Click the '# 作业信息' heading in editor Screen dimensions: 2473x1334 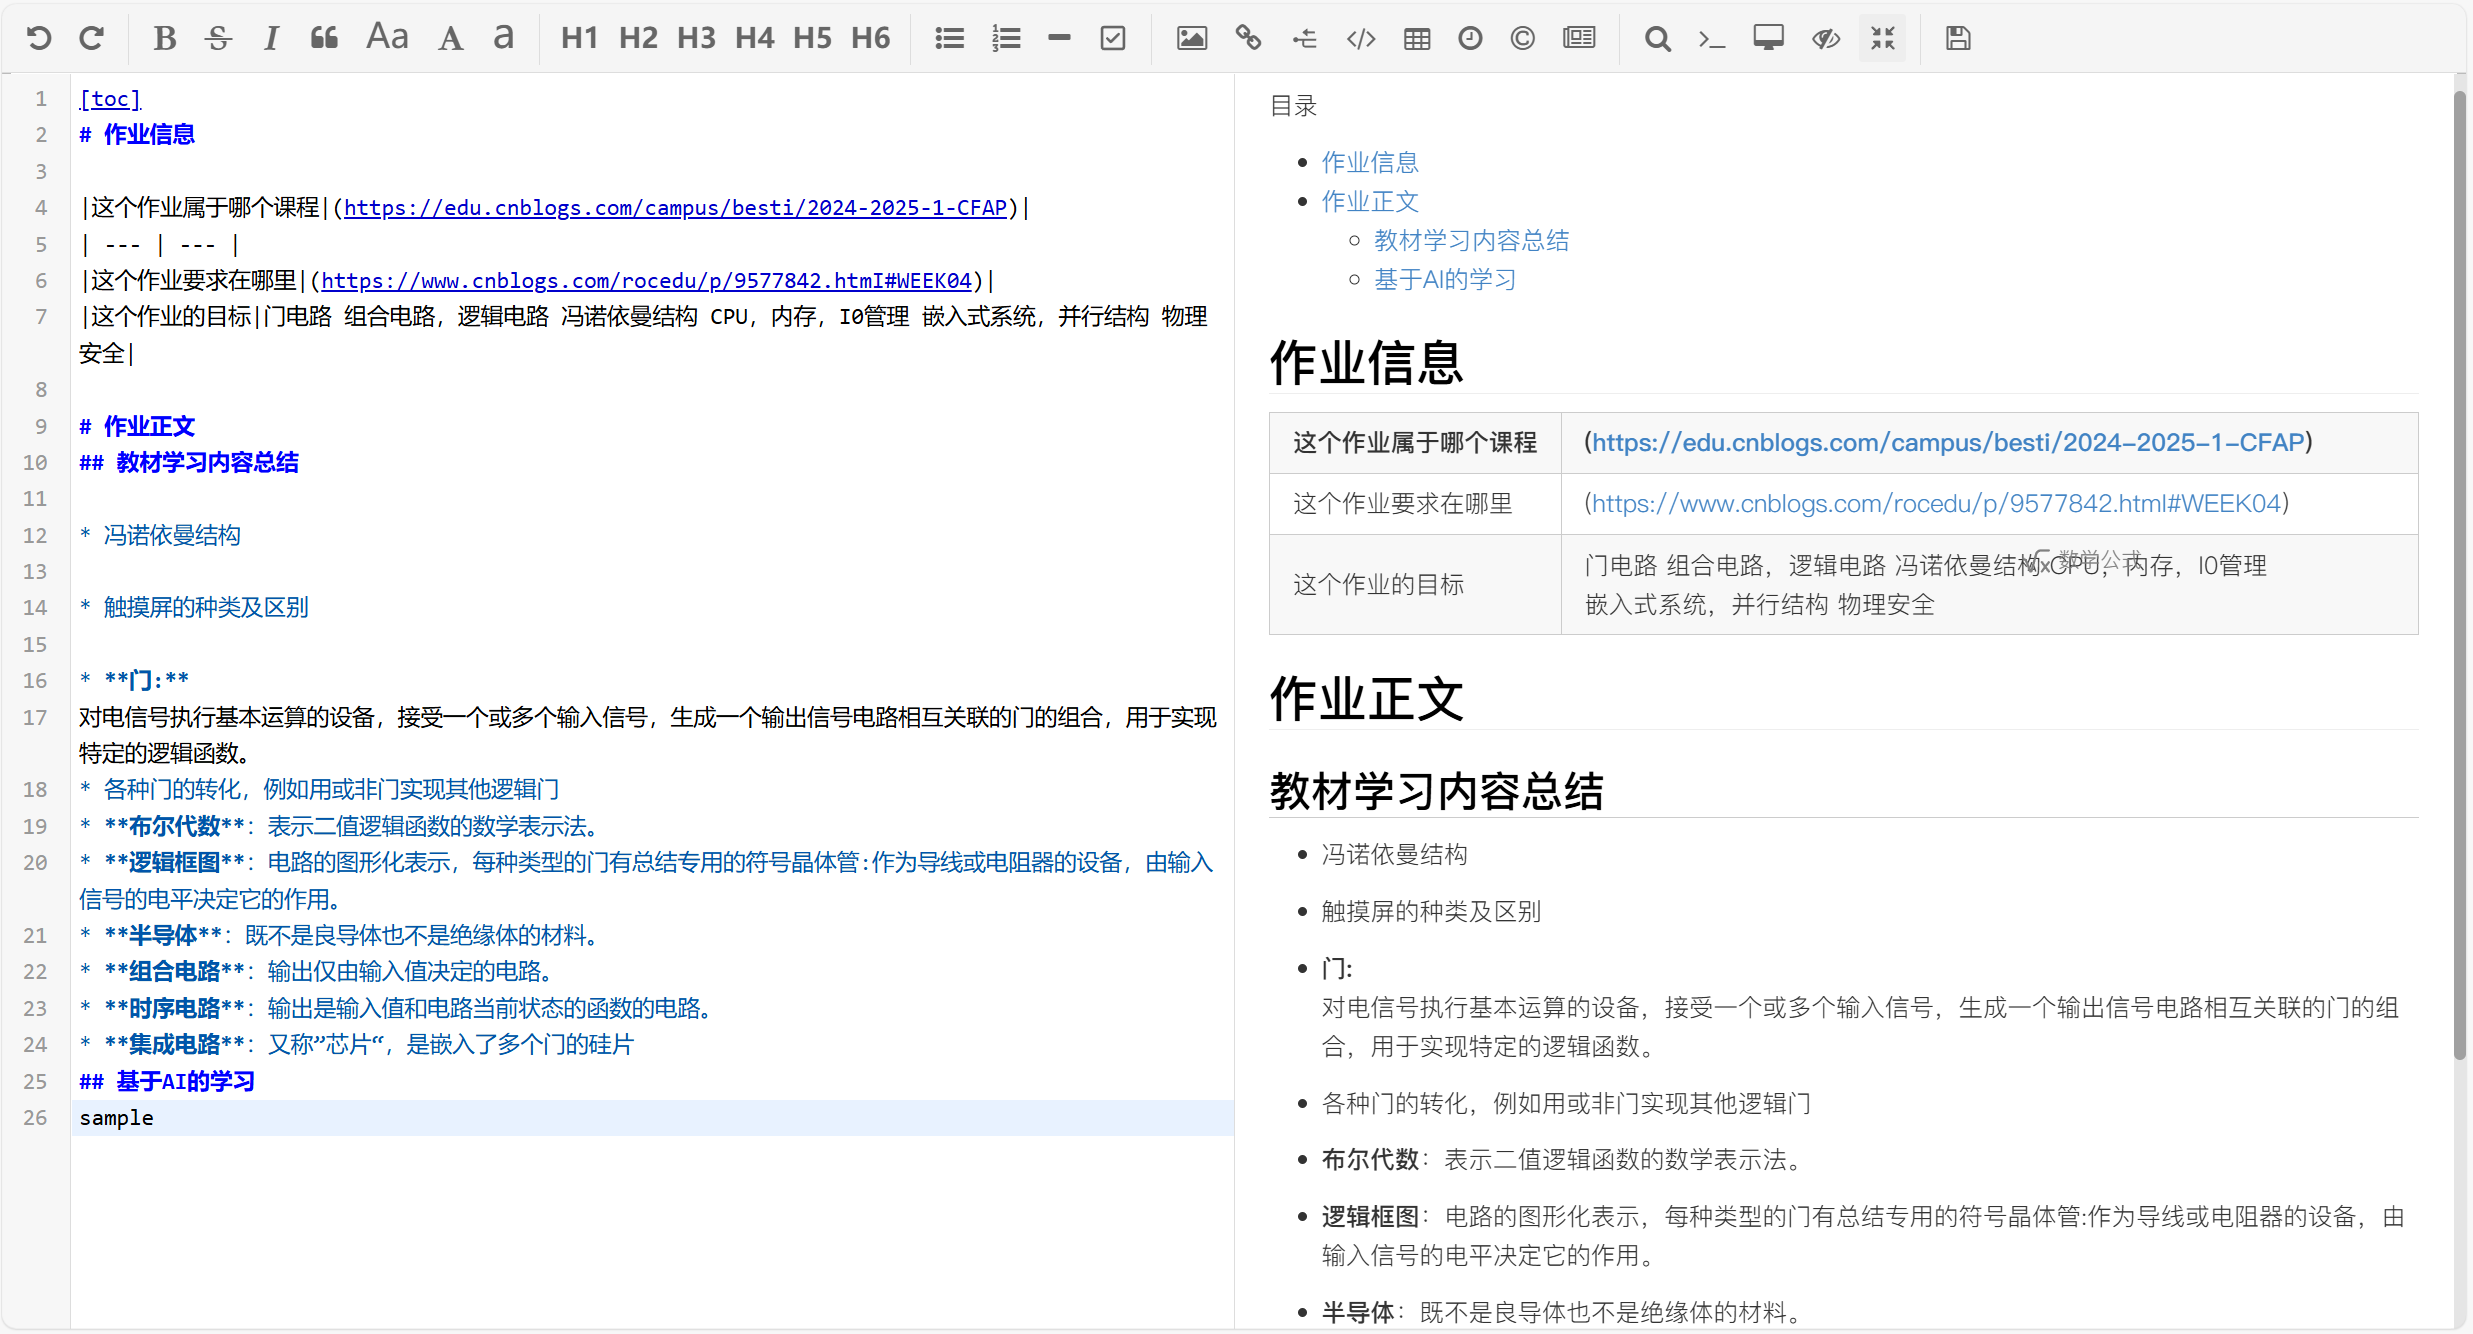137,134
